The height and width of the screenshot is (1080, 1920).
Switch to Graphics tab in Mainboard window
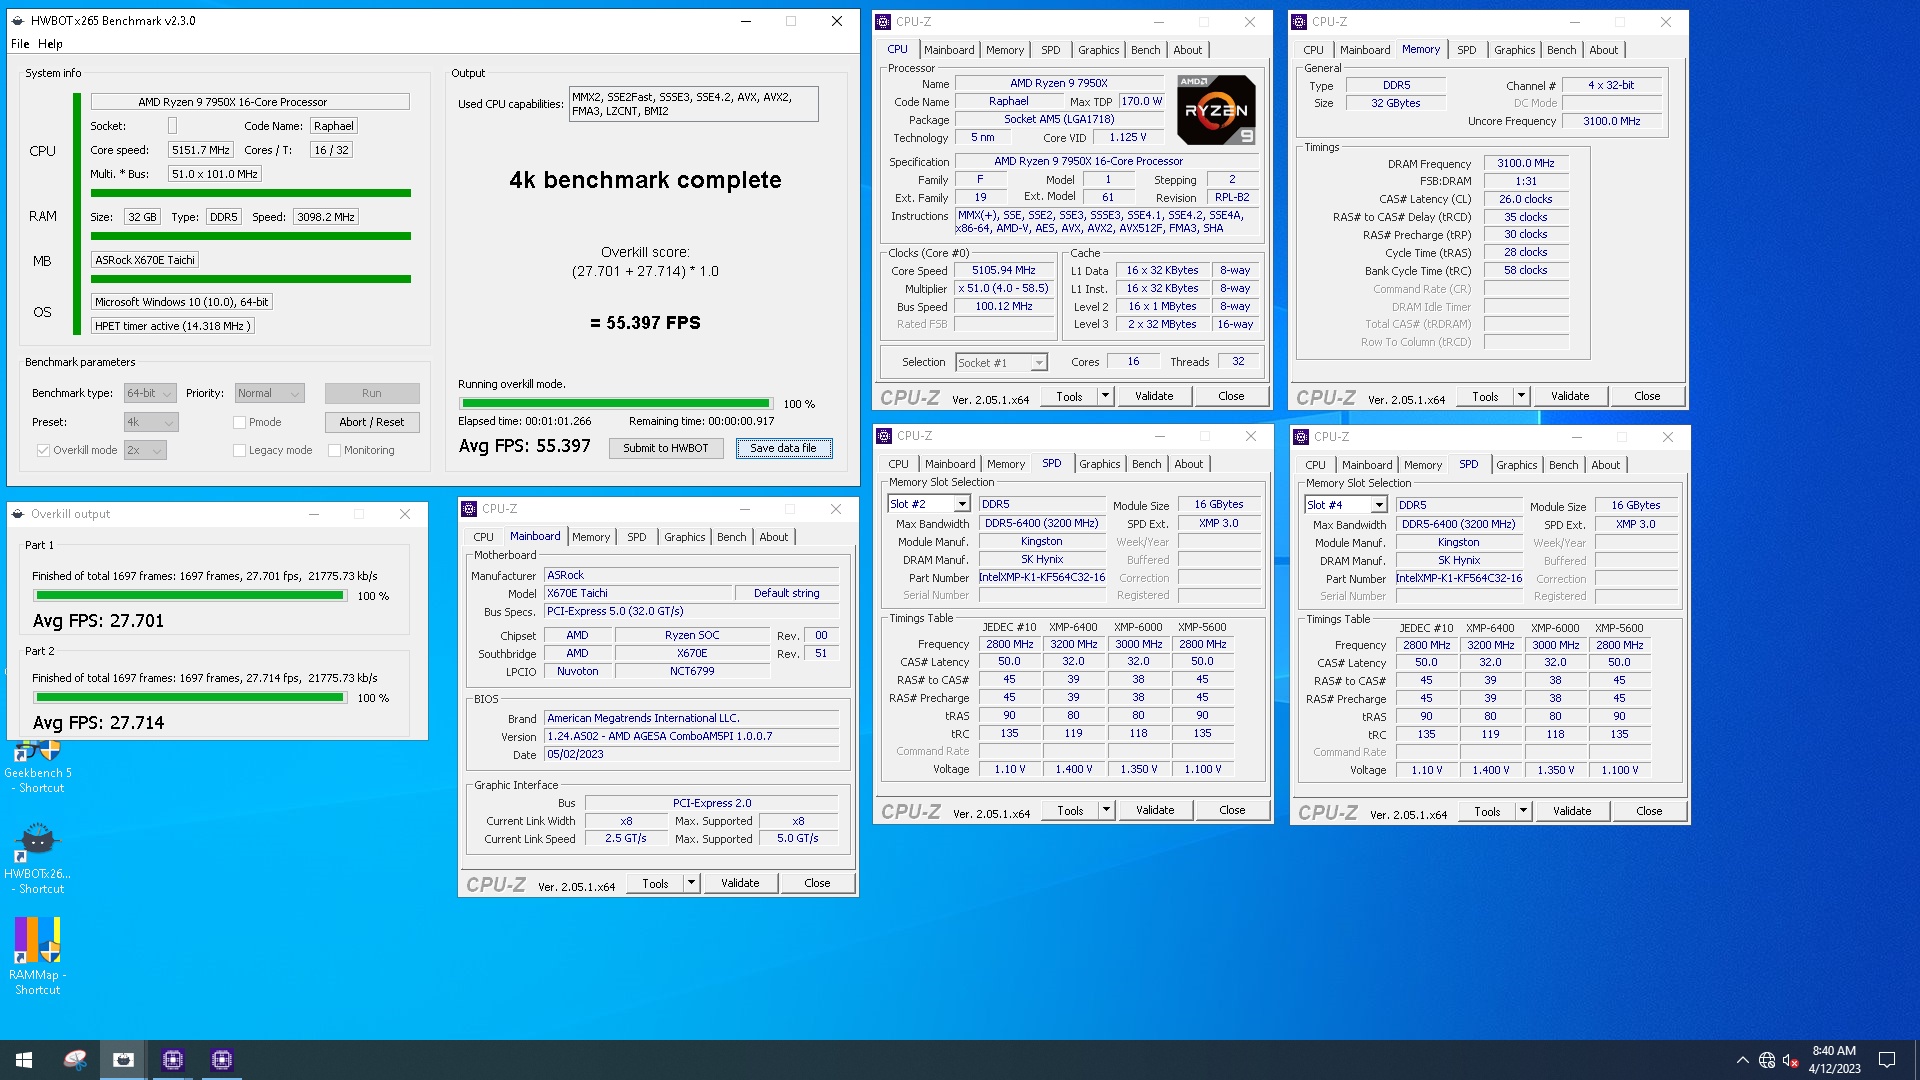(685, 537)
